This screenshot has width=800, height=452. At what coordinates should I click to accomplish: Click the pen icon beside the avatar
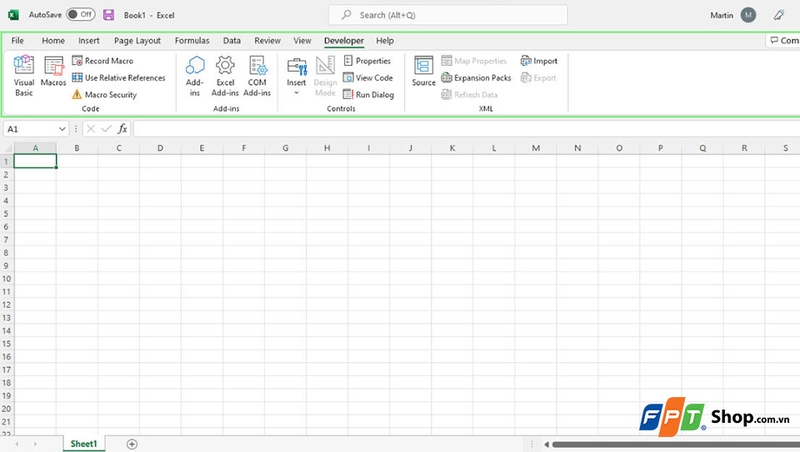pos(779,15)
